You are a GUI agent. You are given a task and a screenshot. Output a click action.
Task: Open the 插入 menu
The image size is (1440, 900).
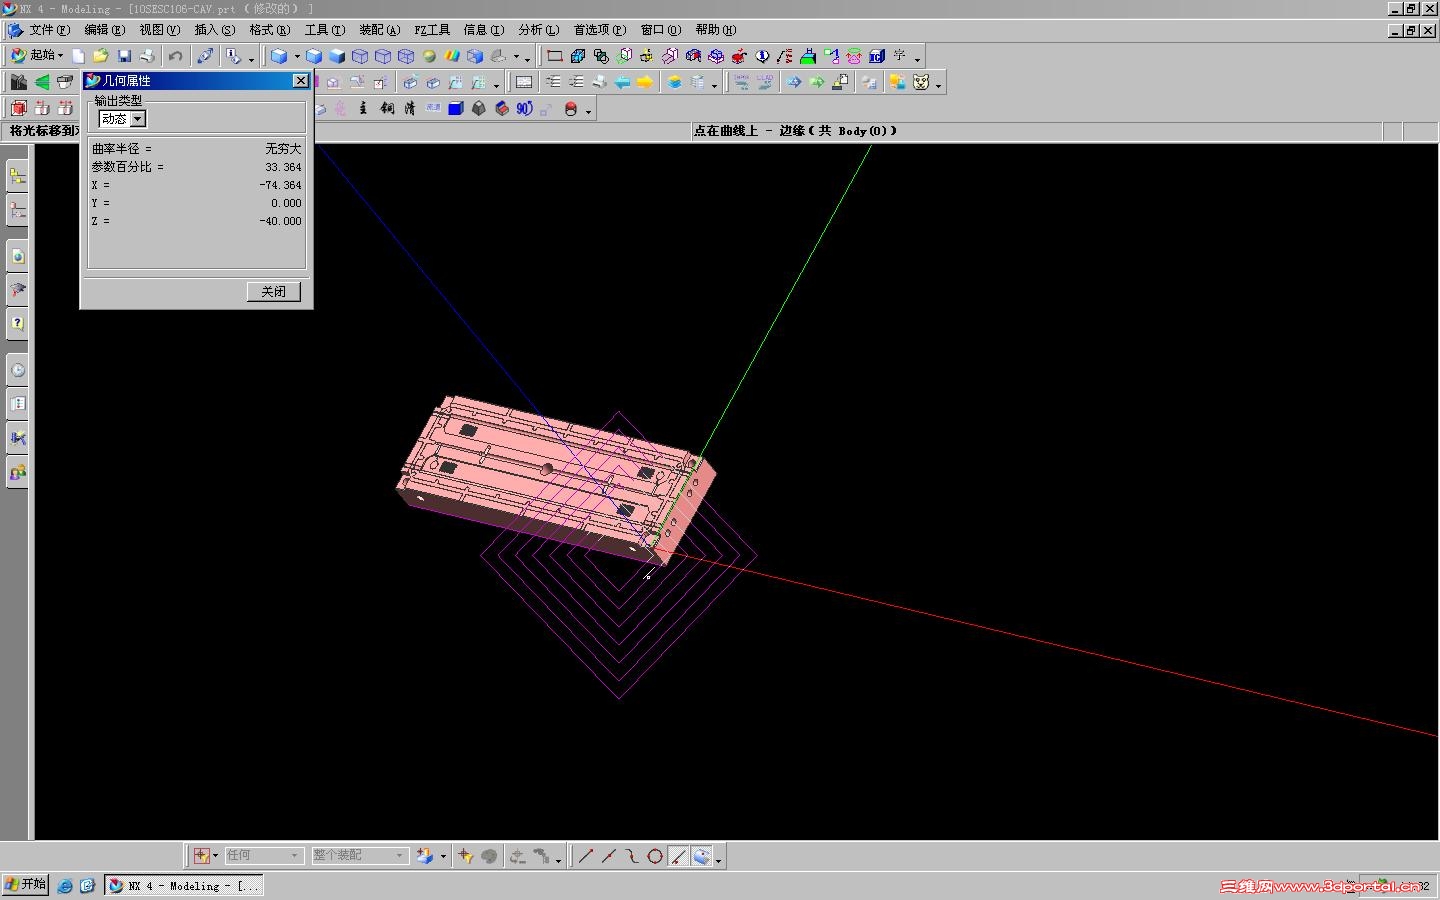[x=214, y=30]
